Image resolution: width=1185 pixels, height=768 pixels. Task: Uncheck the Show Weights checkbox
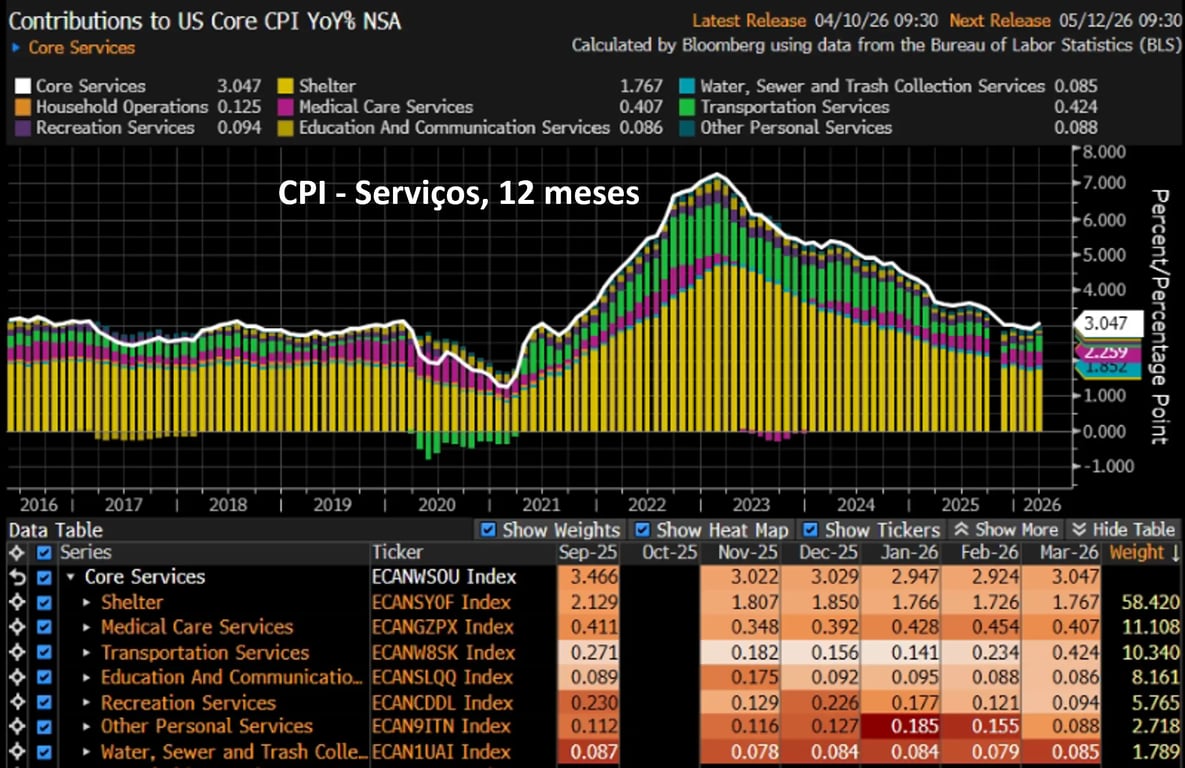tap(488, 530)
